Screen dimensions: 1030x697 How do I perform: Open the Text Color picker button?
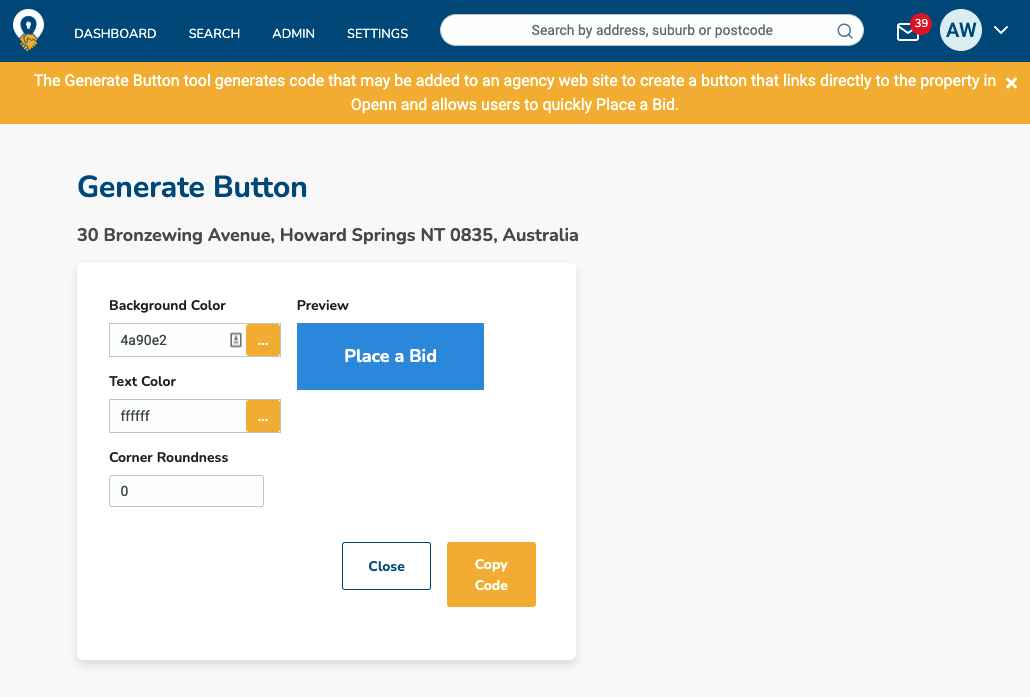(x=263, y=416)
